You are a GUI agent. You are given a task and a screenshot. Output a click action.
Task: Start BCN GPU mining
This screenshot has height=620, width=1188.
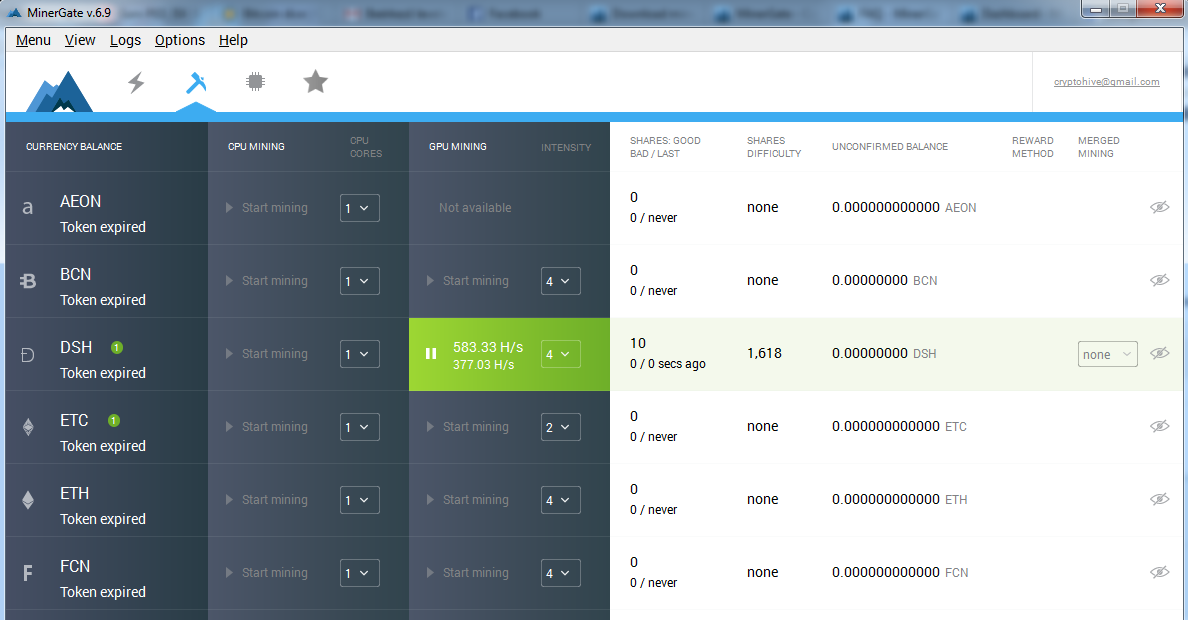467,281
